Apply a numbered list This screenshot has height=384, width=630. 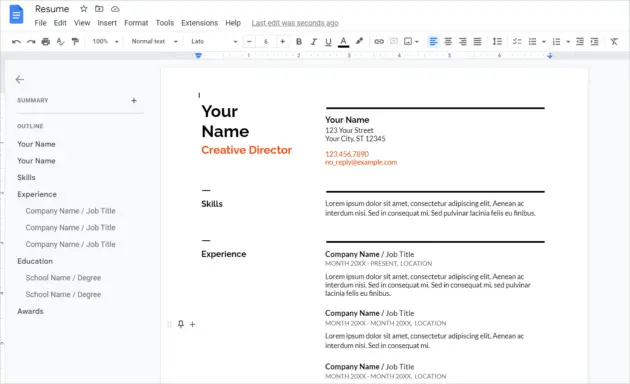click(x=556, y=41)
